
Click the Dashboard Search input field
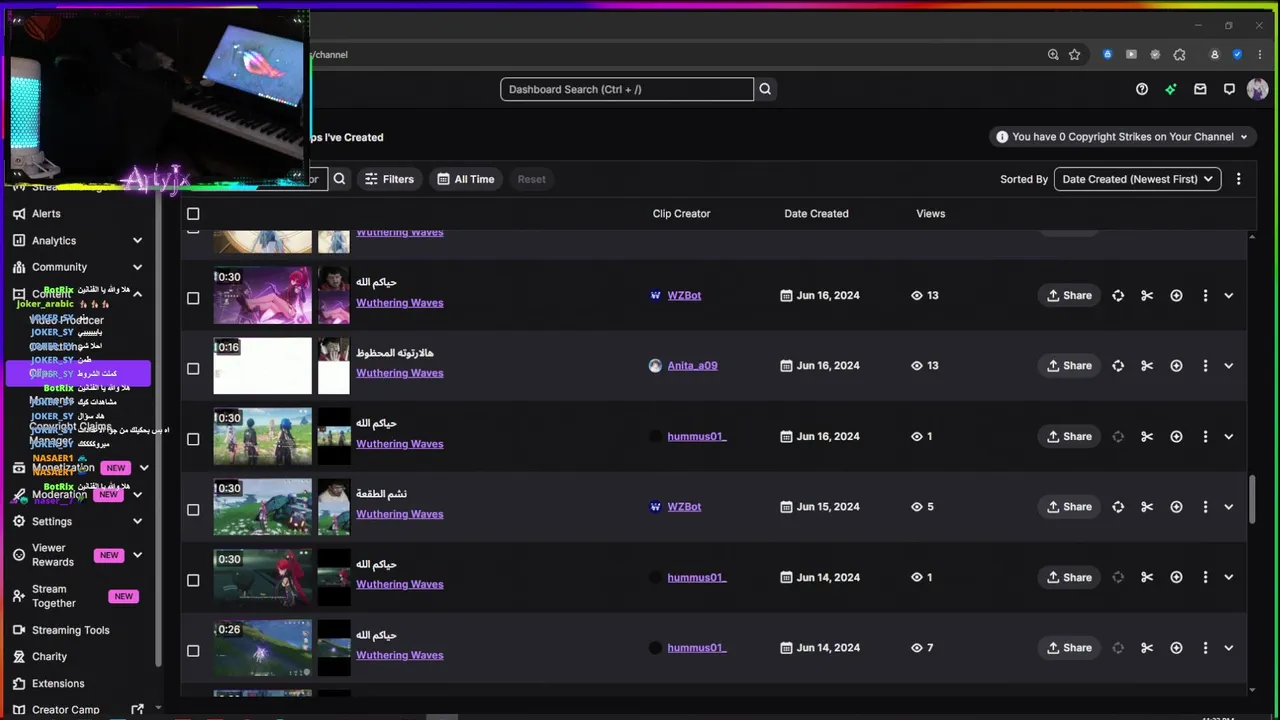pos(627,89)
